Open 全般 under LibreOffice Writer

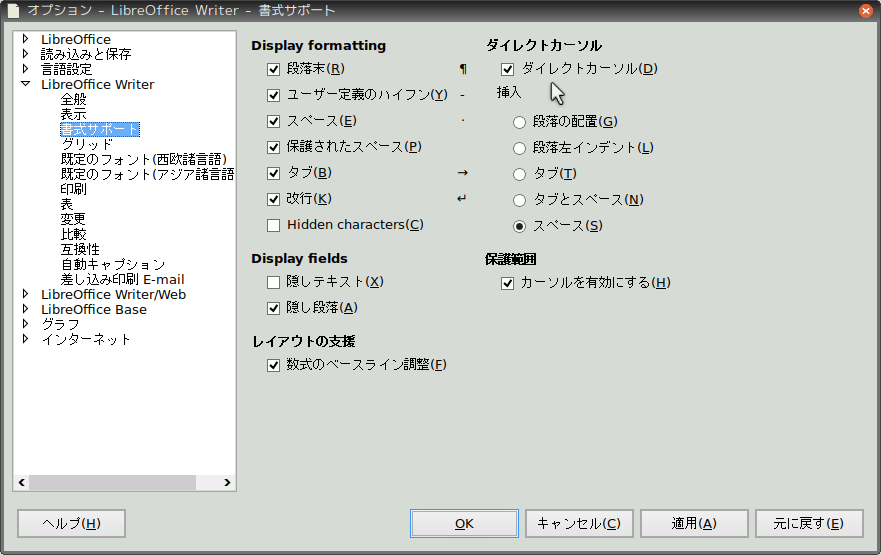point(74,99)
